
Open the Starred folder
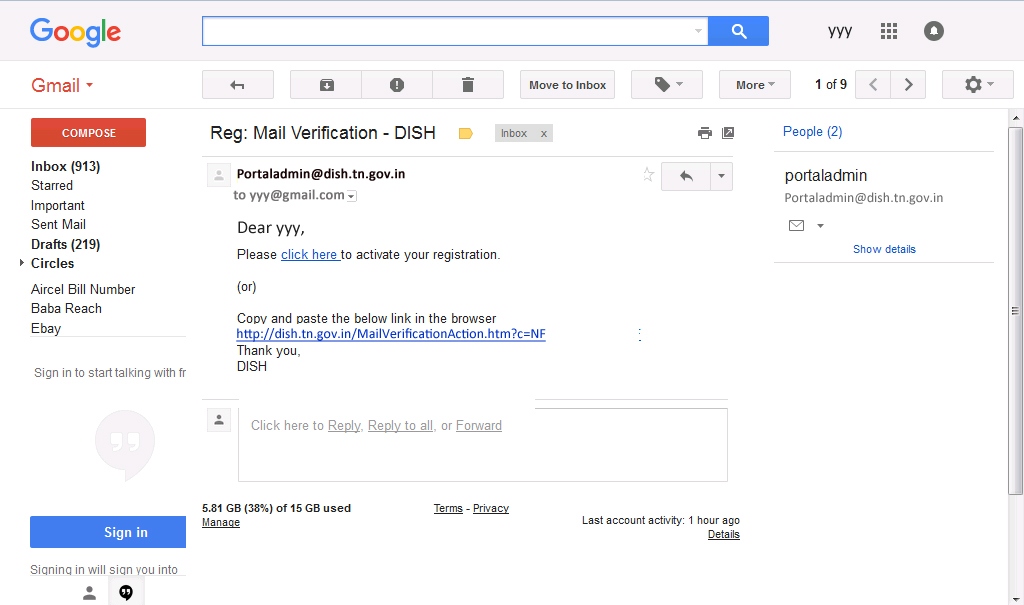pos(52,186)
